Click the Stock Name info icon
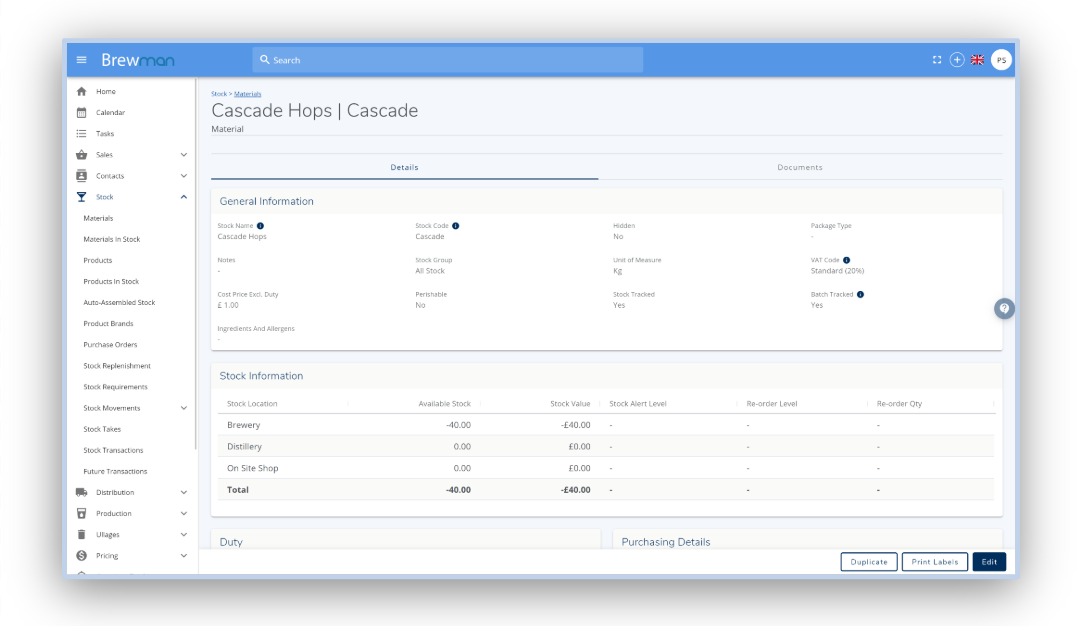The height and width of the screenshot is (626, 1089). [x=260, y=226]
